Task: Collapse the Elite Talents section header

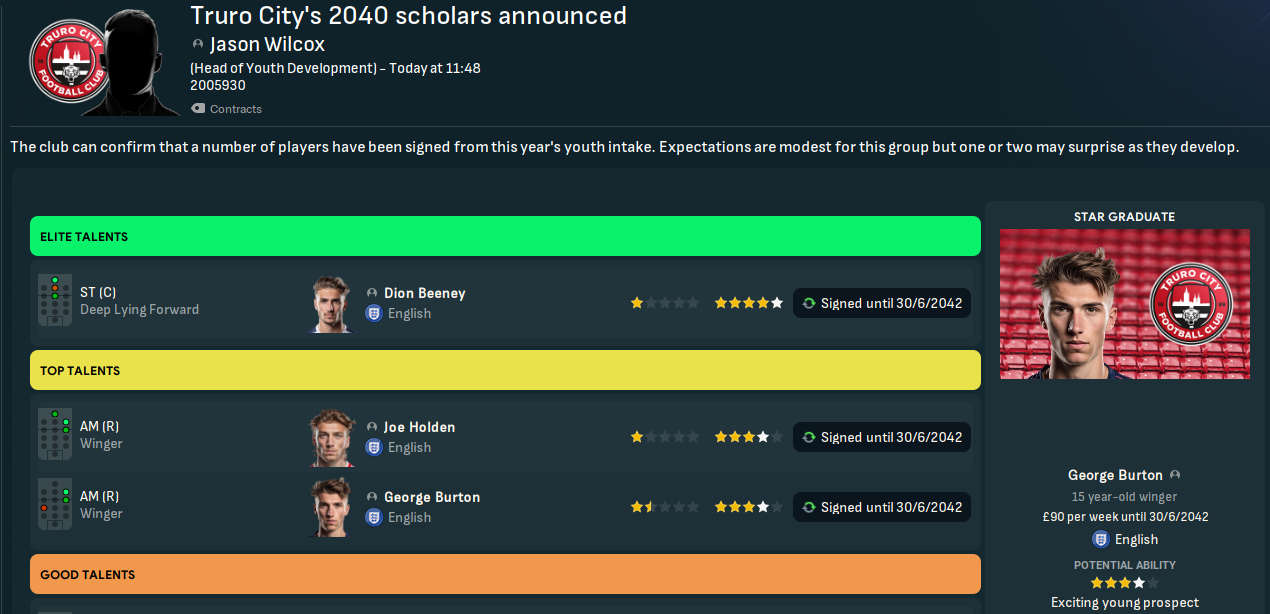Action: click(x=505, y=237)
